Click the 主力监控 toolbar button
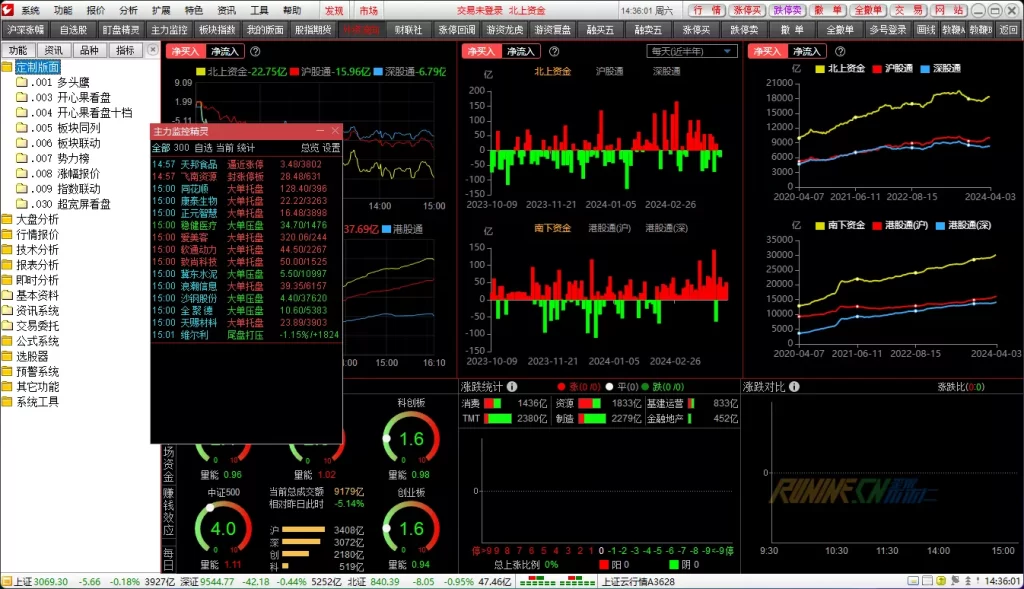 (169, 29)
